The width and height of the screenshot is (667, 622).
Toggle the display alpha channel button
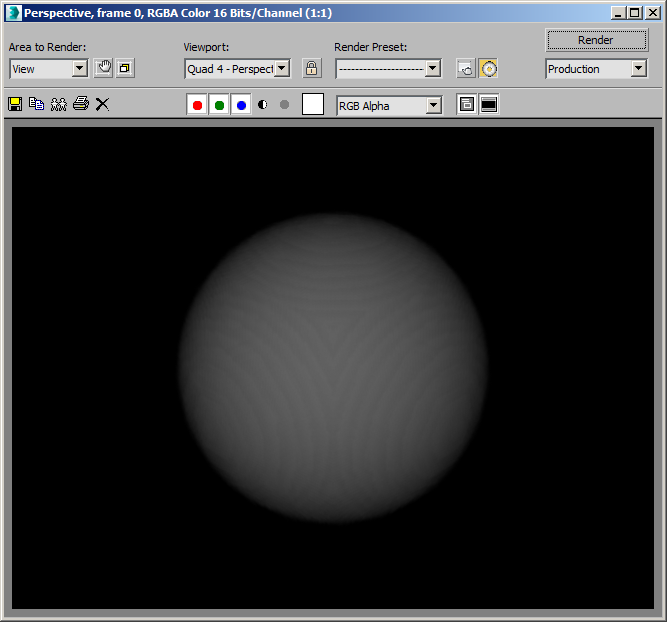263,105
